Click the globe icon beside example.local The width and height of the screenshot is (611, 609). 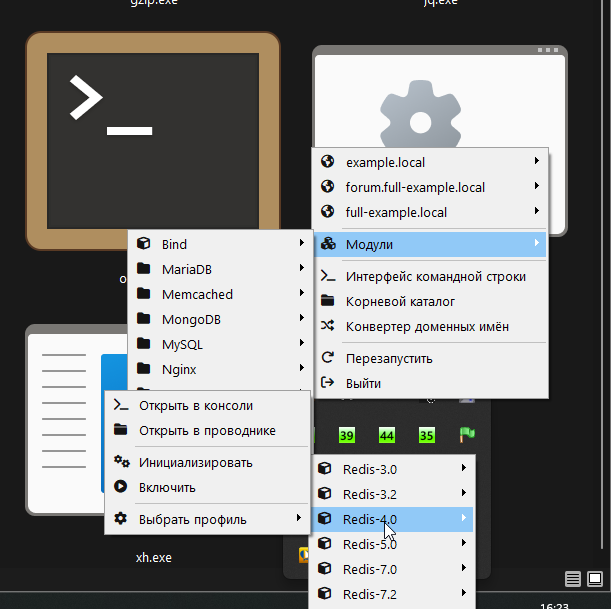[x=327, y=162]
